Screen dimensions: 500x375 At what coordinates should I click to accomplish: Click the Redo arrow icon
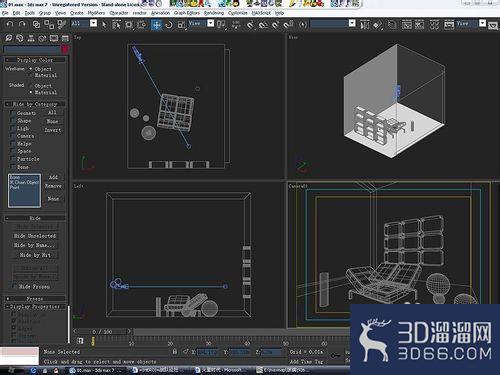tap(22, 24)
